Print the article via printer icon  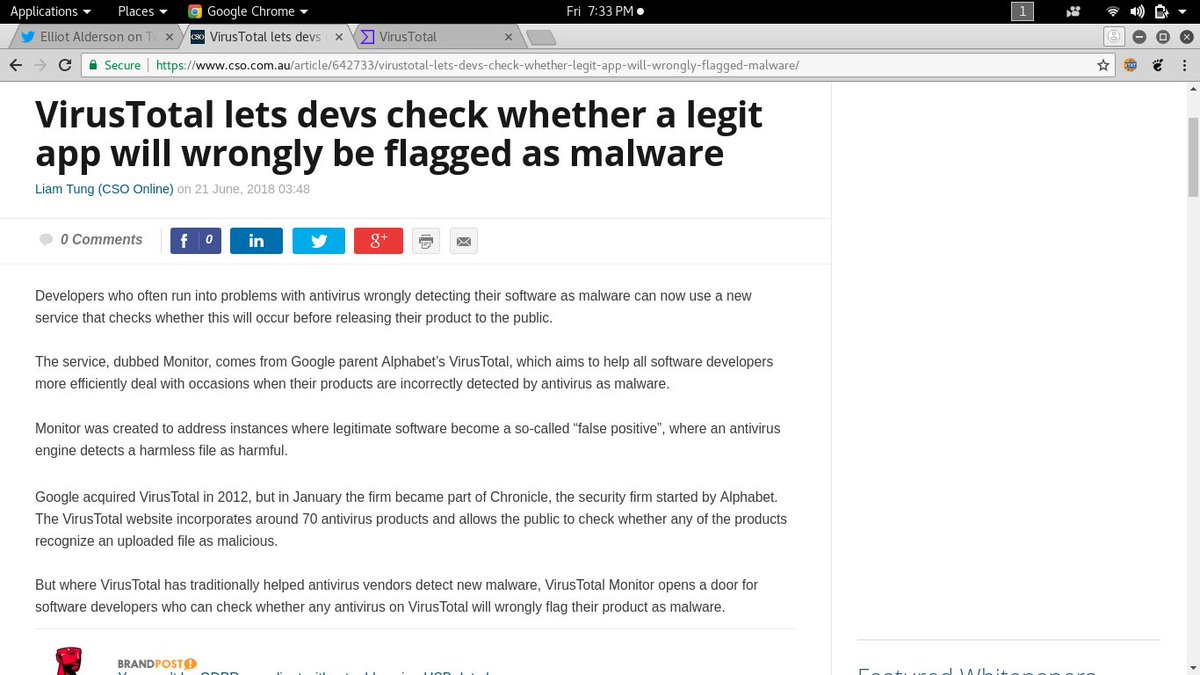tap(426, 241)
